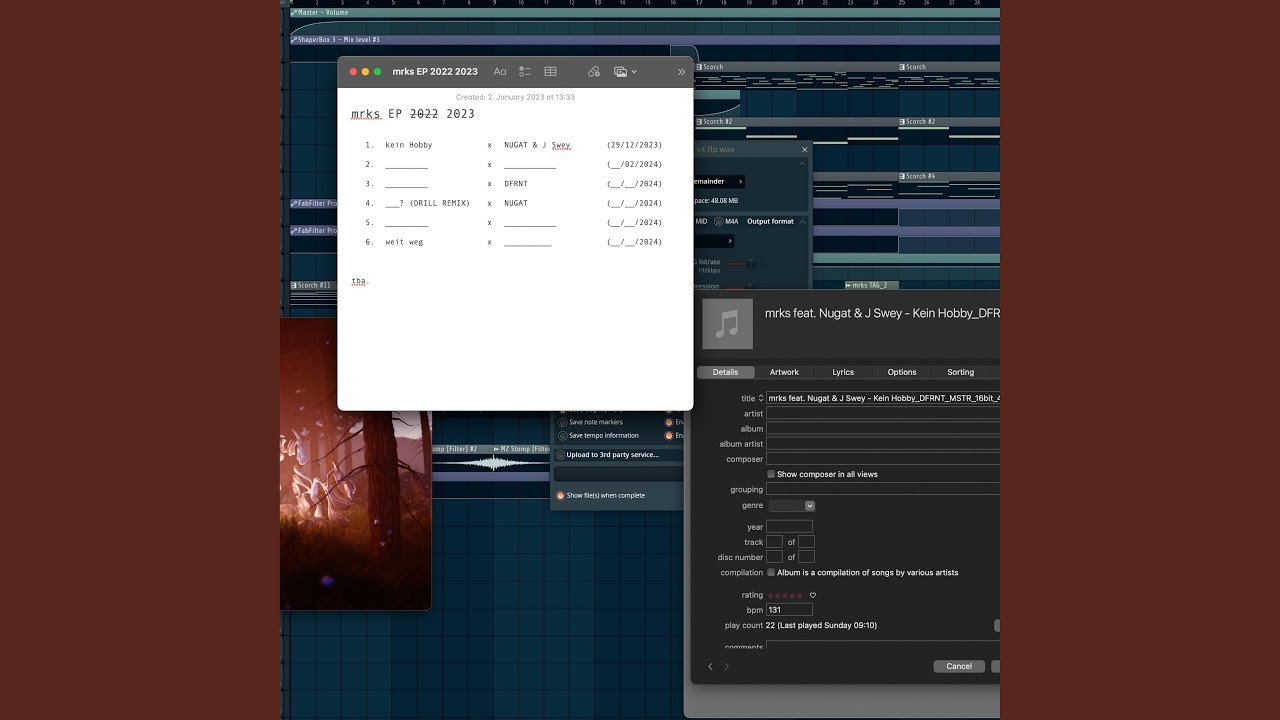1280x720 pixels.
Task: Insert a checklist in the Notes toolbar
Action: click(525, 72)
